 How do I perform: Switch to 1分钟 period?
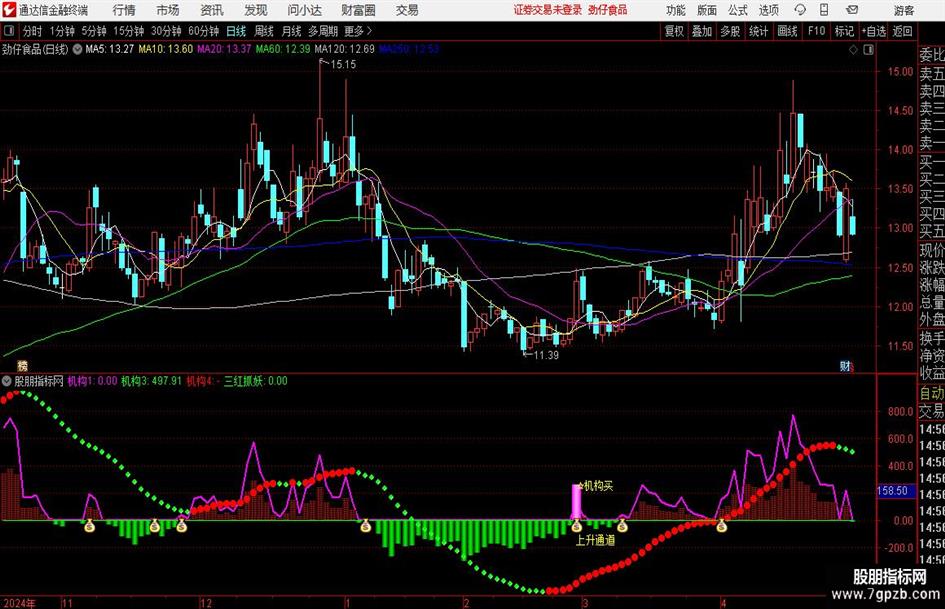pyautogui.click(x=61, y=31)
